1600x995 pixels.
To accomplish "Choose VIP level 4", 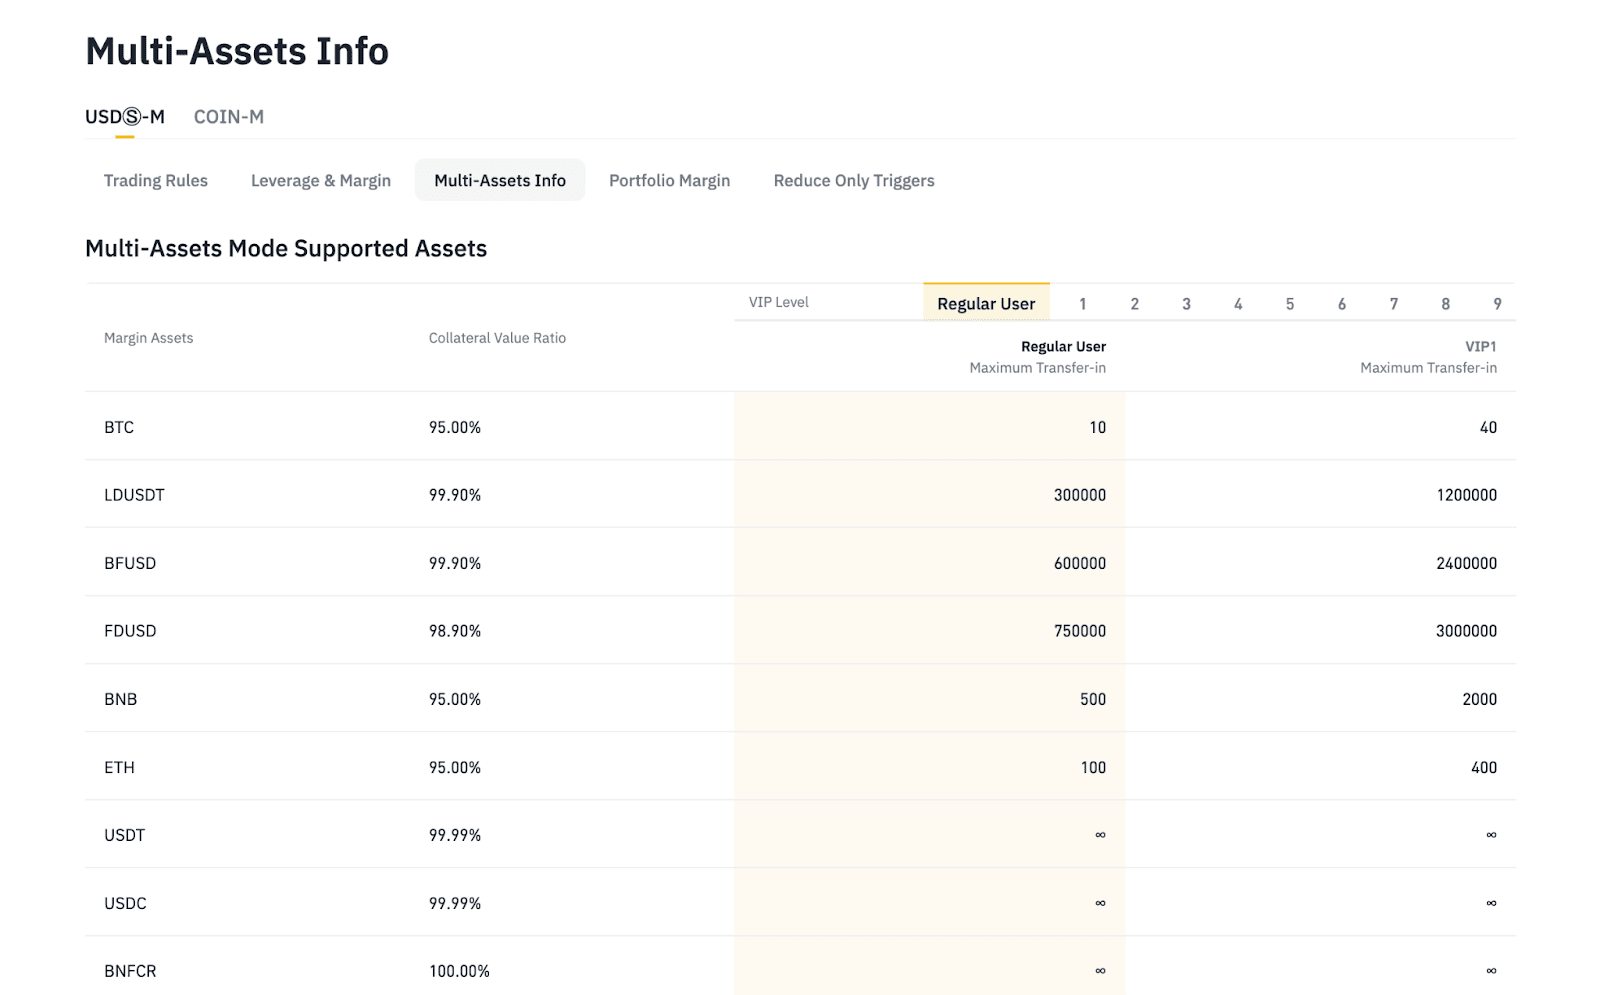I will pos(1238,304).
